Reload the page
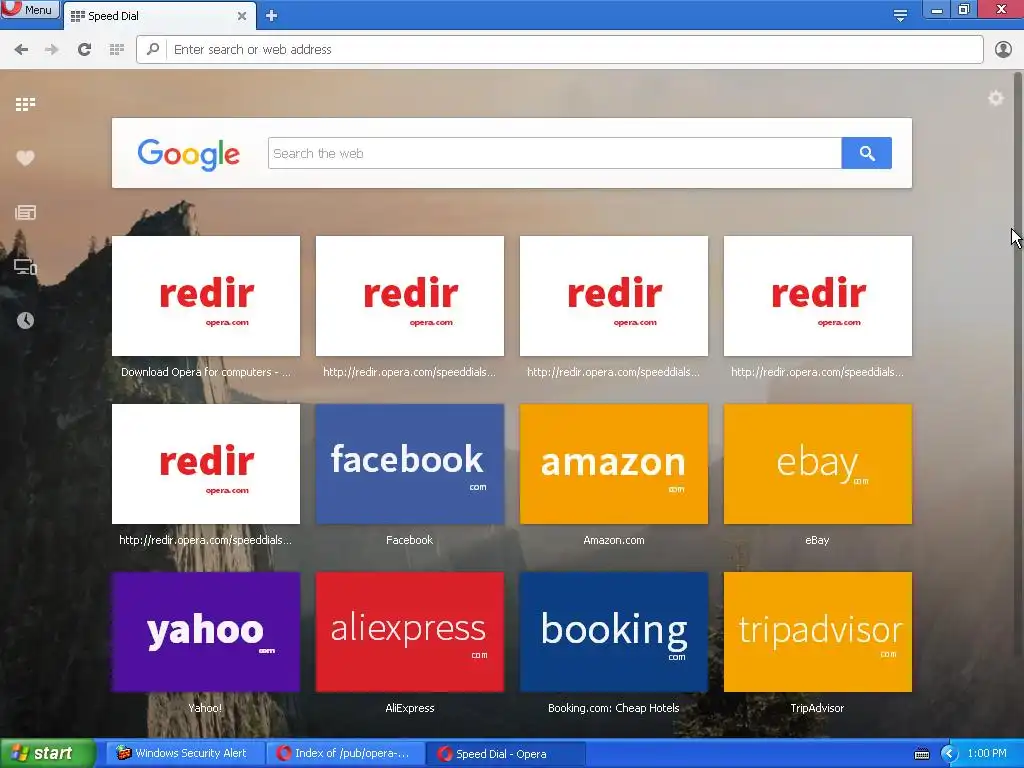1024x768 pixels. [84, 50]
